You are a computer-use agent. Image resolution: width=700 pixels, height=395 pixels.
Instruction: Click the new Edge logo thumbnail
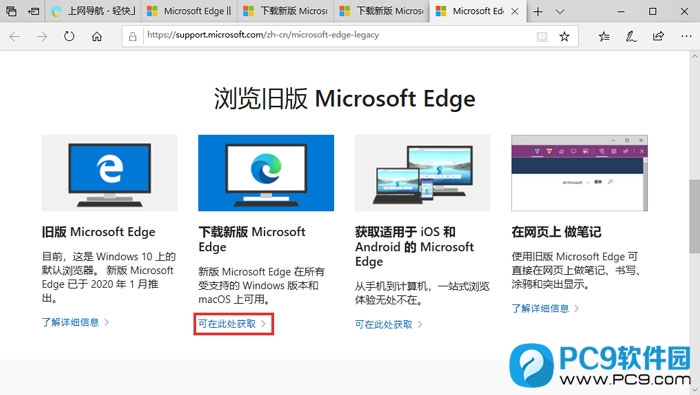[x=266, y=173]
